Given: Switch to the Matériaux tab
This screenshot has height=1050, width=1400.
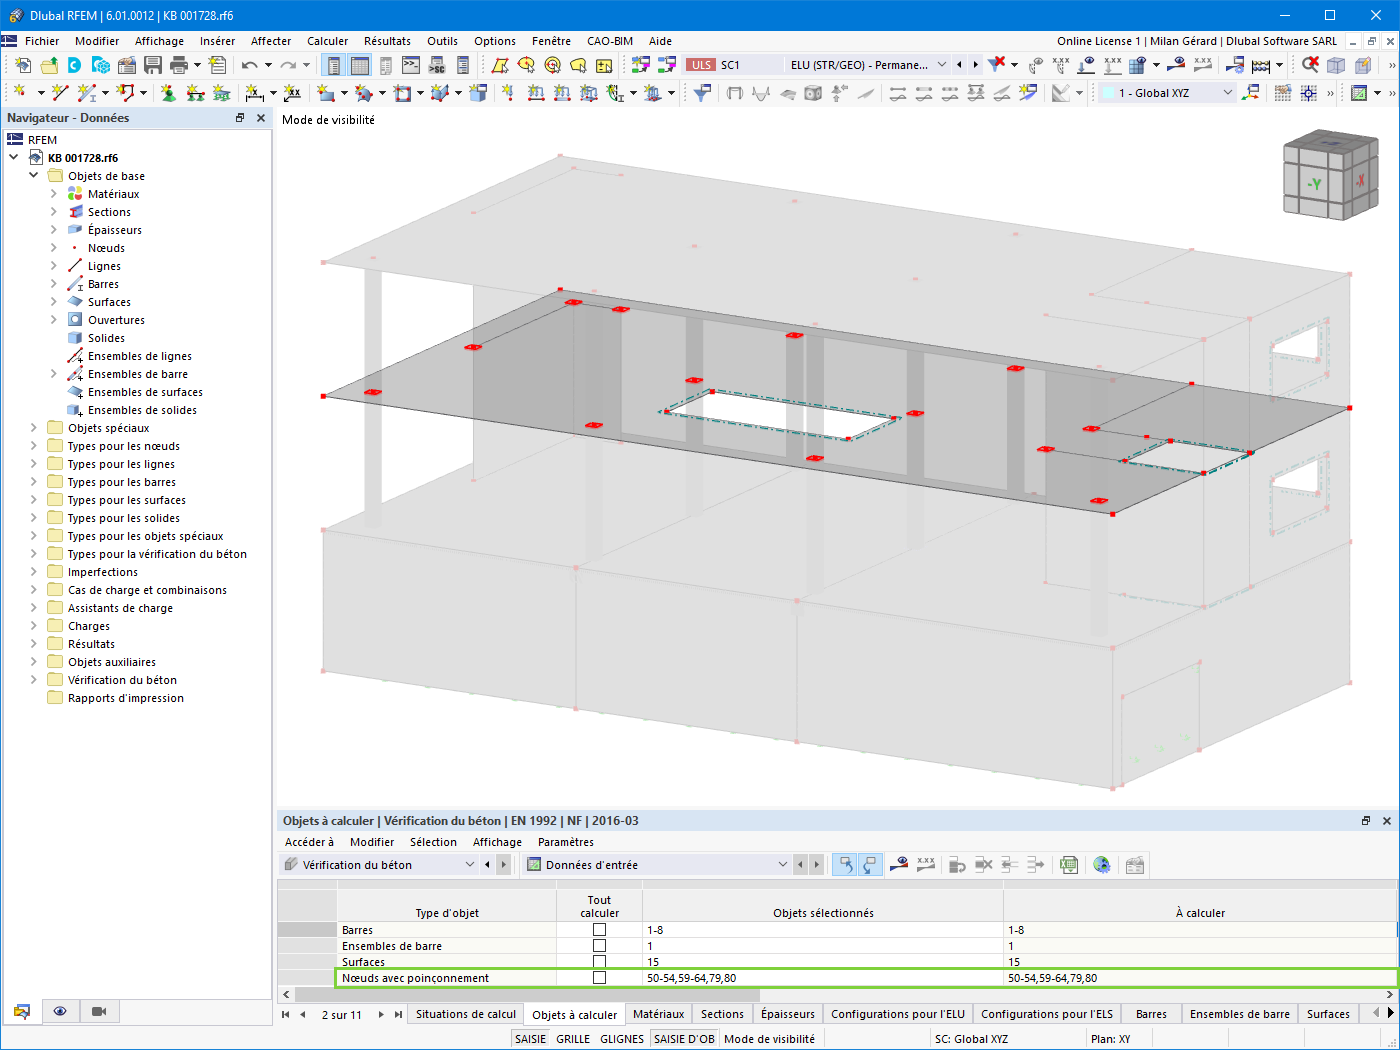Looking at the screenshot, I should tap(659, 1014).
